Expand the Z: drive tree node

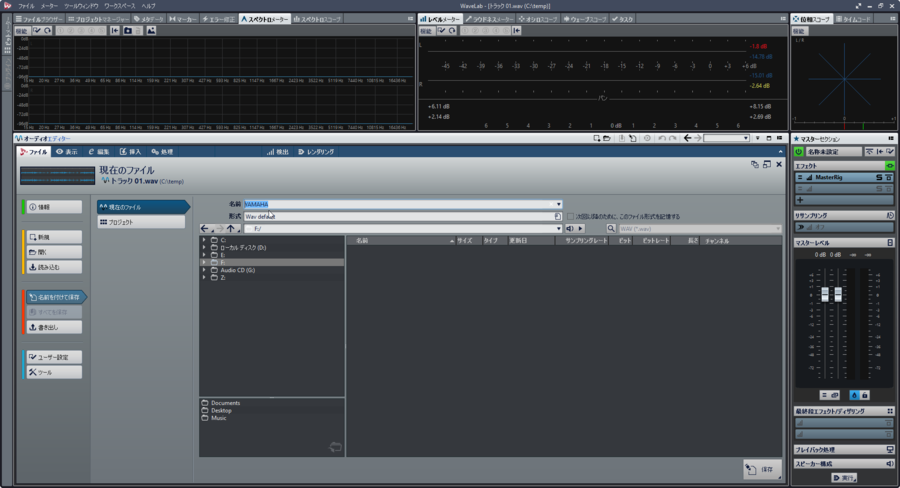[204, 277]
